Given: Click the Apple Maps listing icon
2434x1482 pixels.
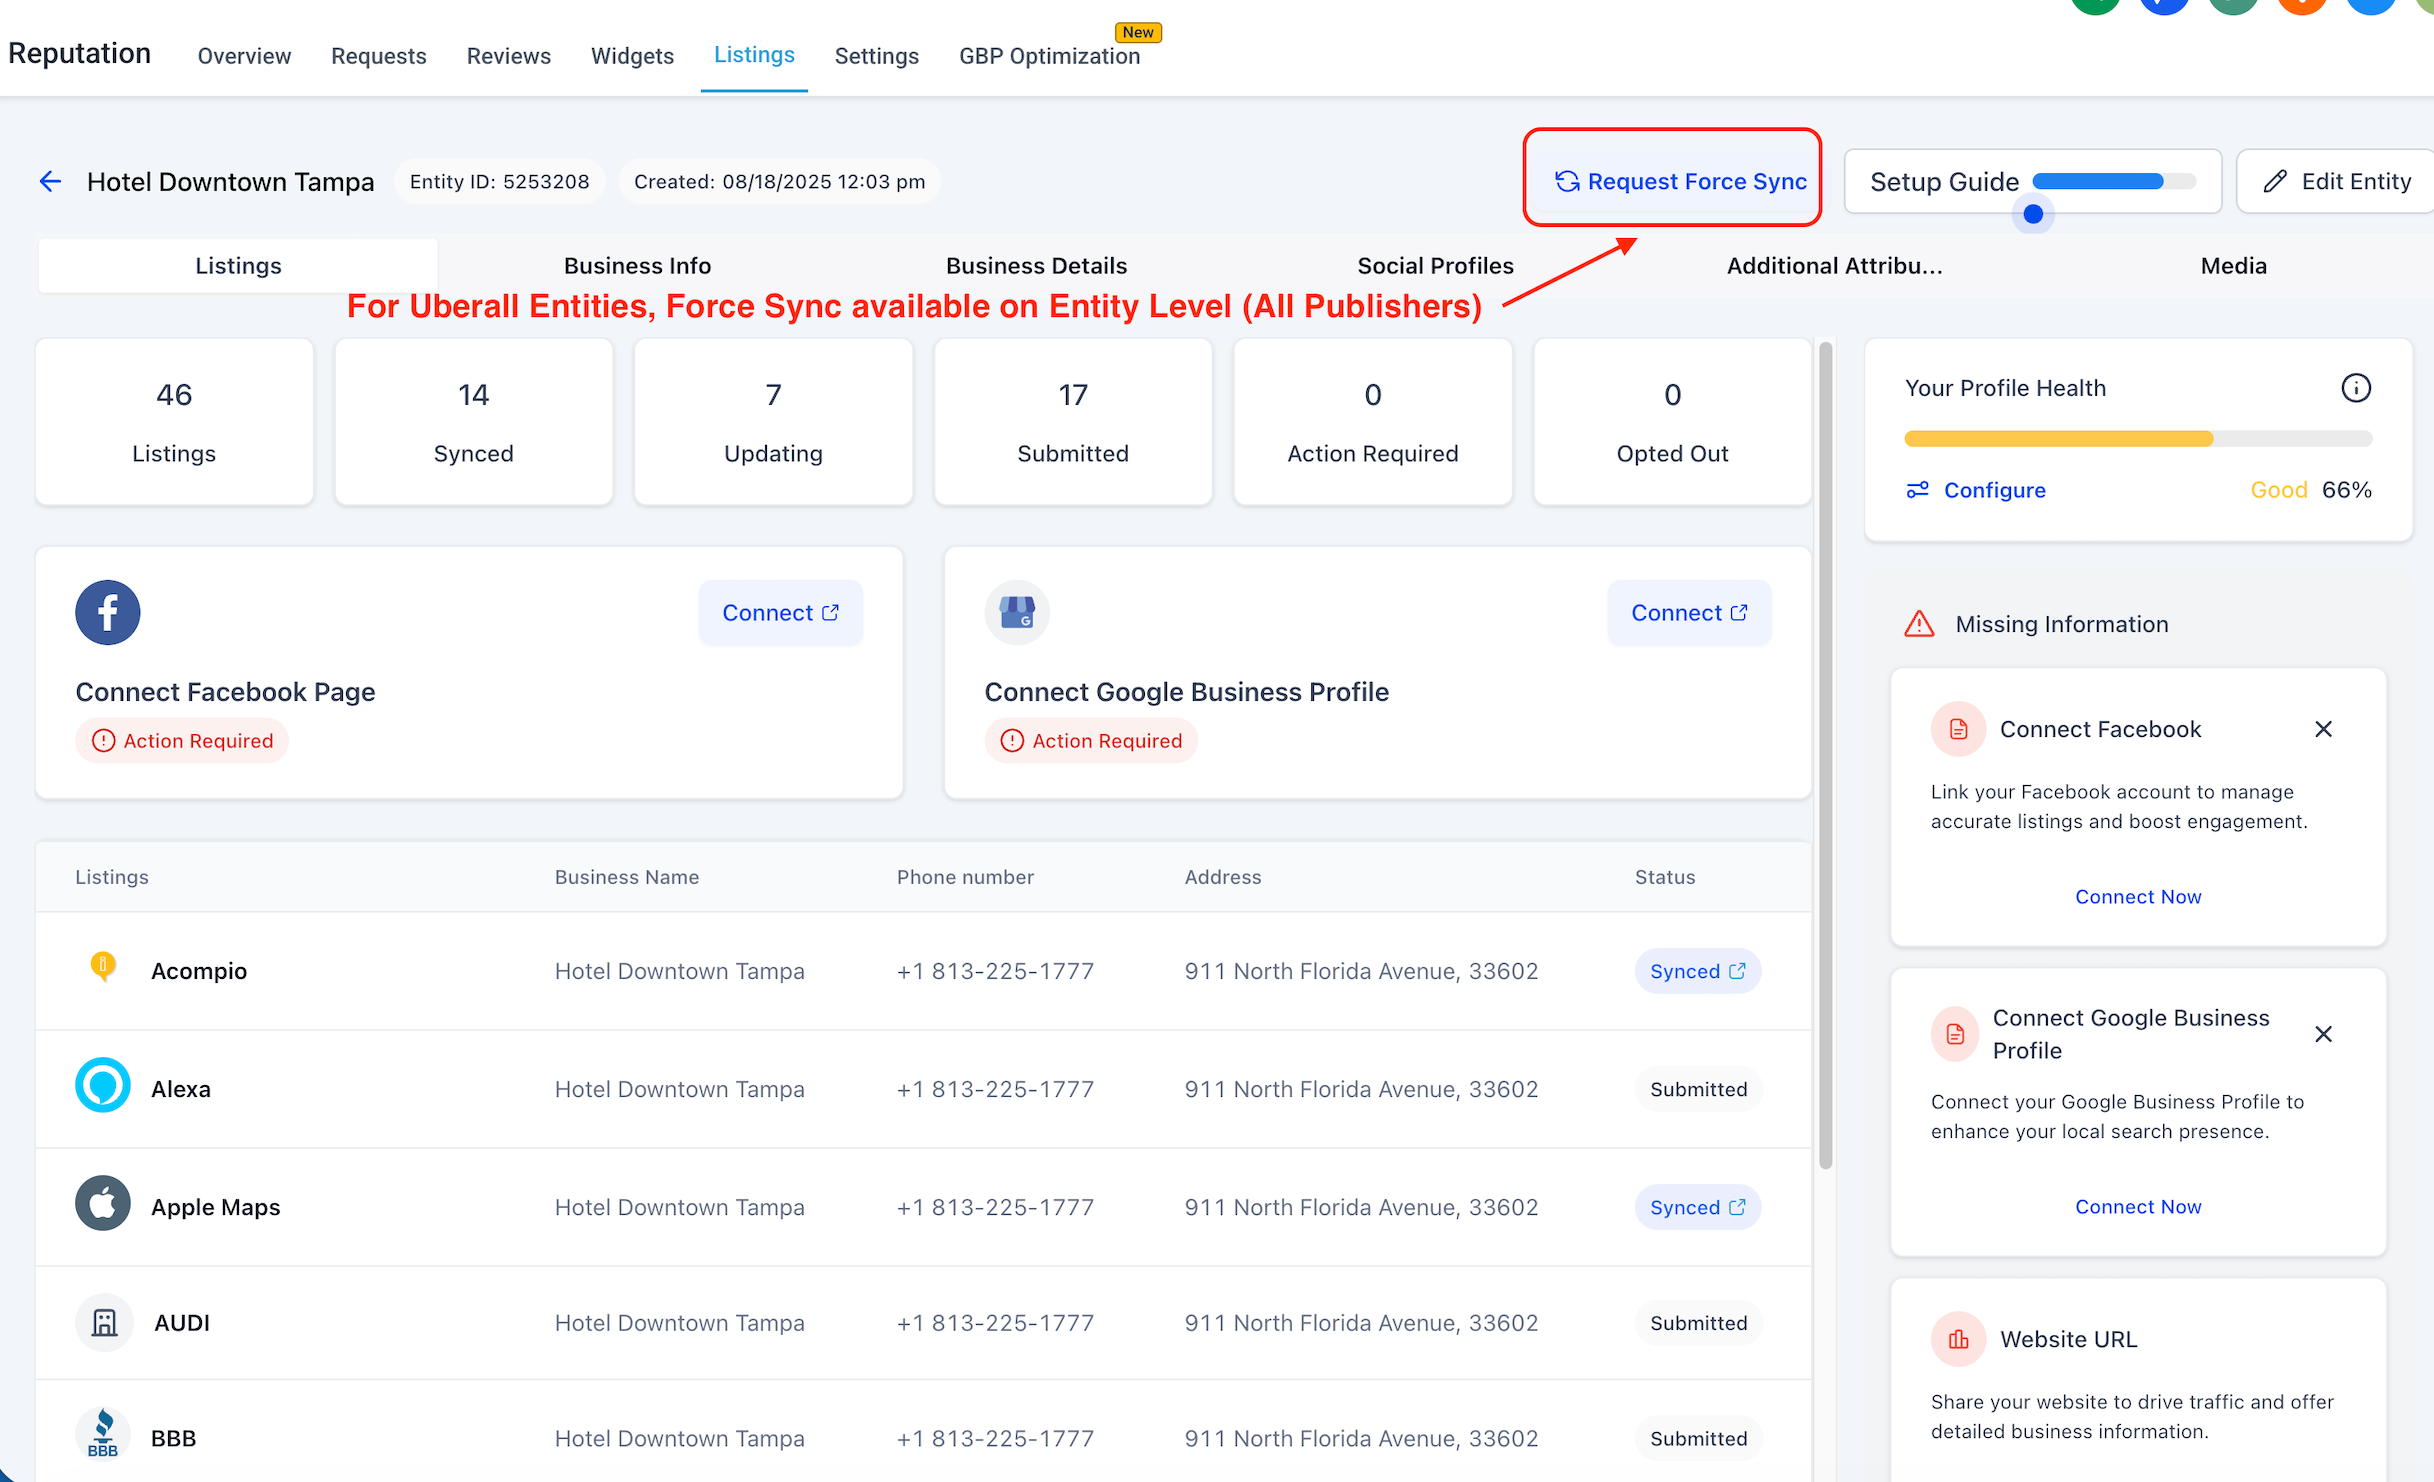Looking at the screenshot, I should point(103,1205).
